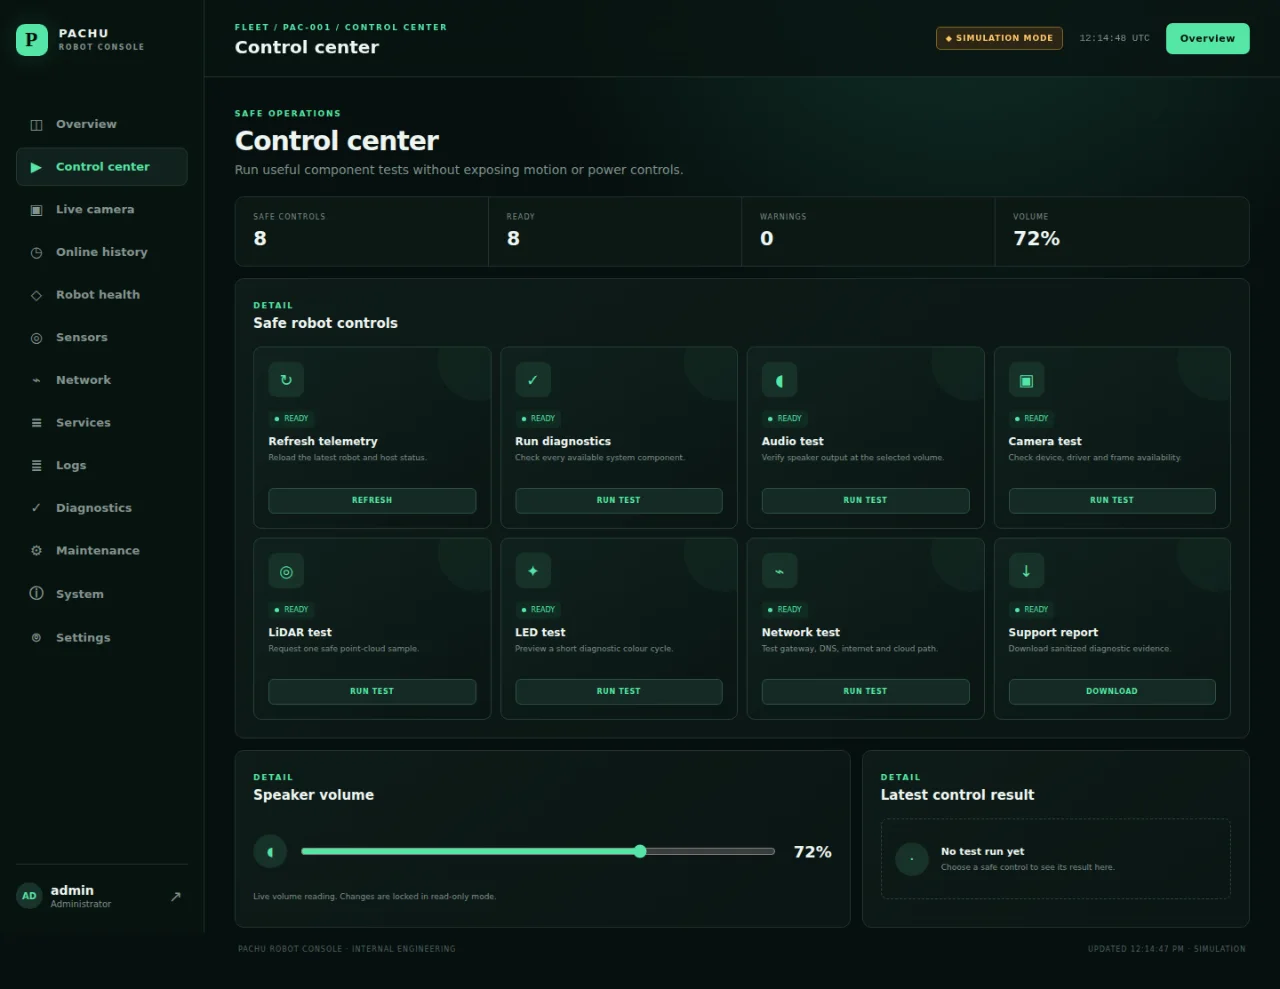Click the REFRESH button for telemetry
Viewport: 1280px width, 989px height.
(x=372, y=500)
